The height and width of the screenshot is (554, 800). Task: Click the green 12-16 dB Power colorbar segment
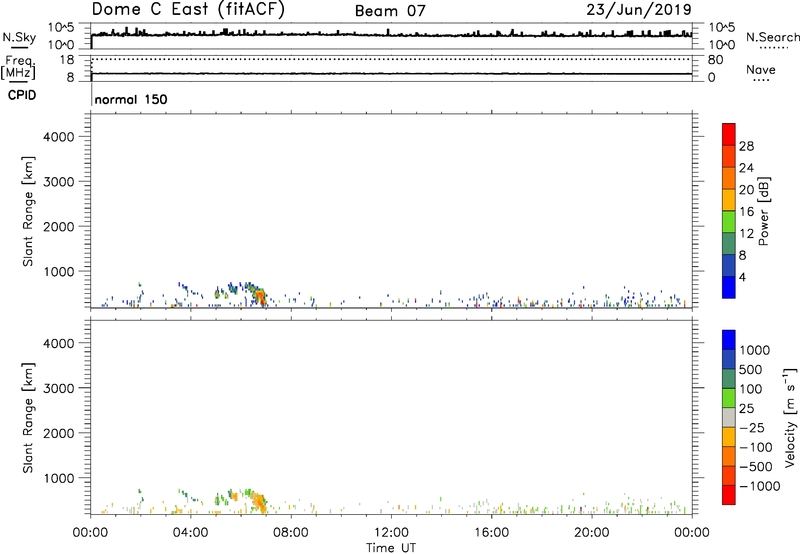pyautogui.click(x=729, y=222)
